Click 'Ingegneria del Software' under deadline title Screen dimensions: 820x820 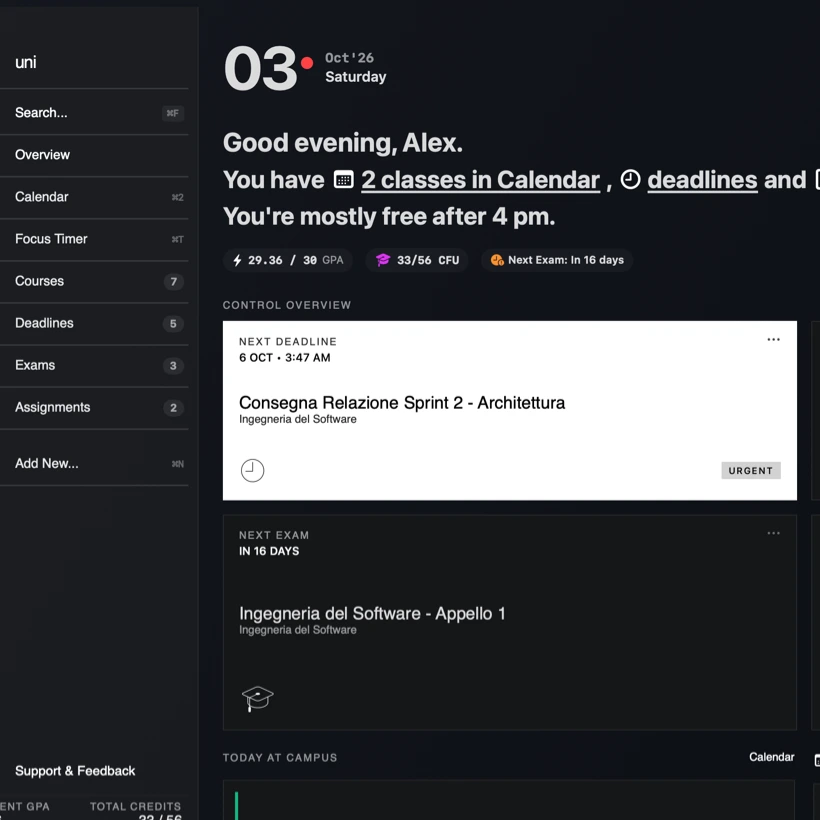coord(298,419)
